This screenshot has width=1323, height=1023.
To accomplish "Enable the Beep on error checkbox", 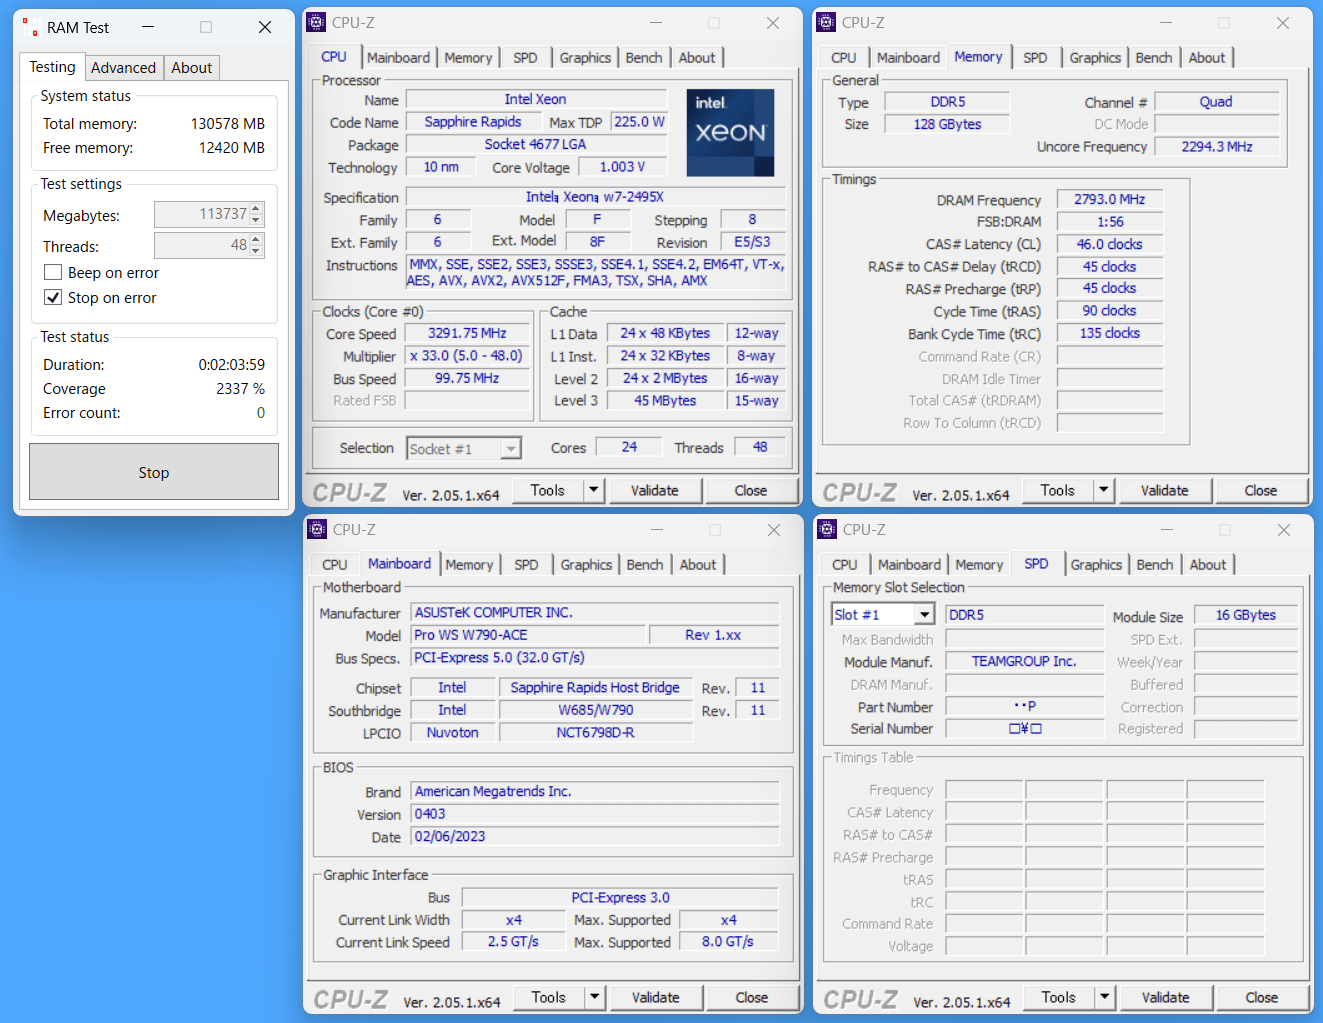I will [x=53, y=273].
